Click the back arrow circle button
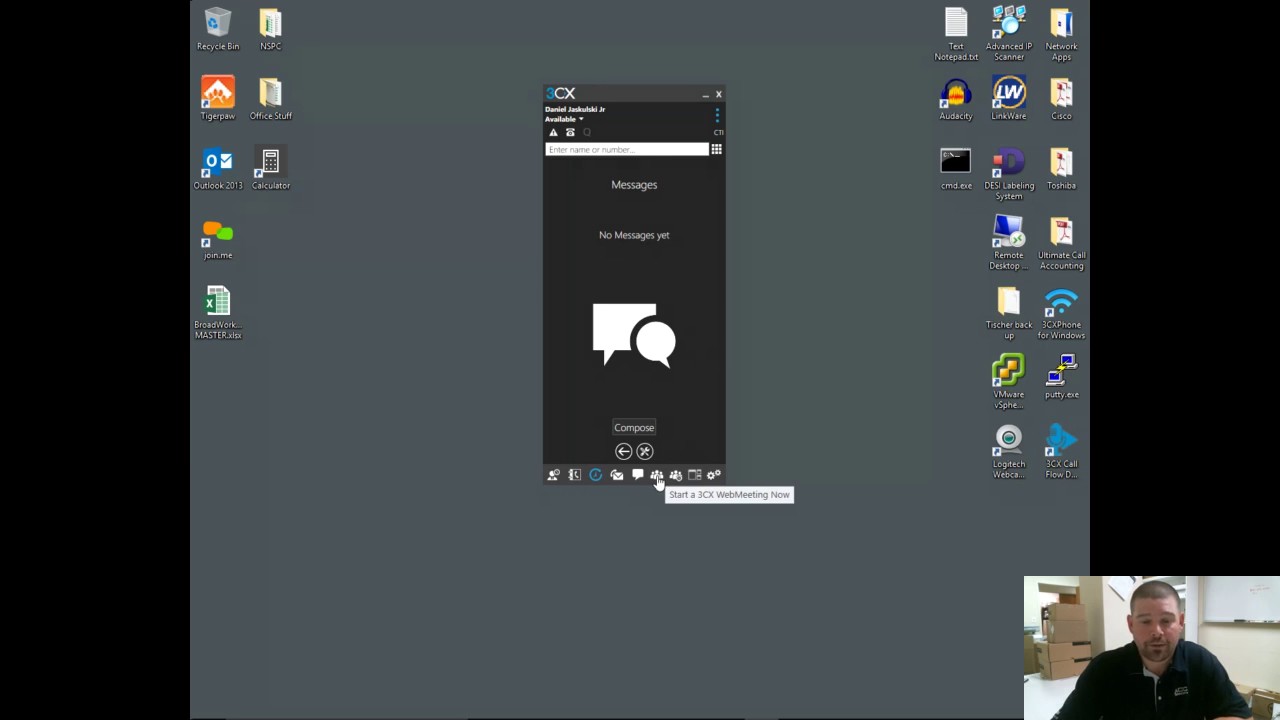Viewport: 1280px width, 720px height. point(623,452)
